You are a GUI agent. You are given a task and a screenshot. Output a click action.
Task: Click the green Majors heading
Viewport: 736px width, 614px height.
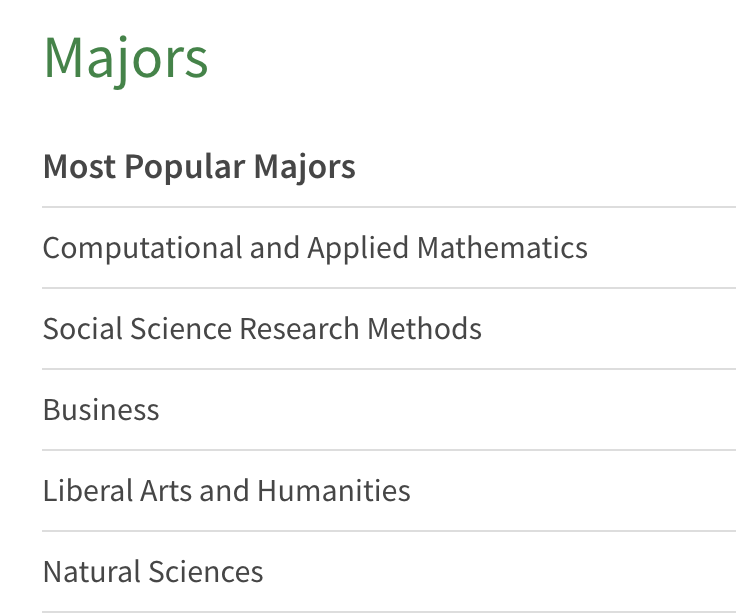125,61
